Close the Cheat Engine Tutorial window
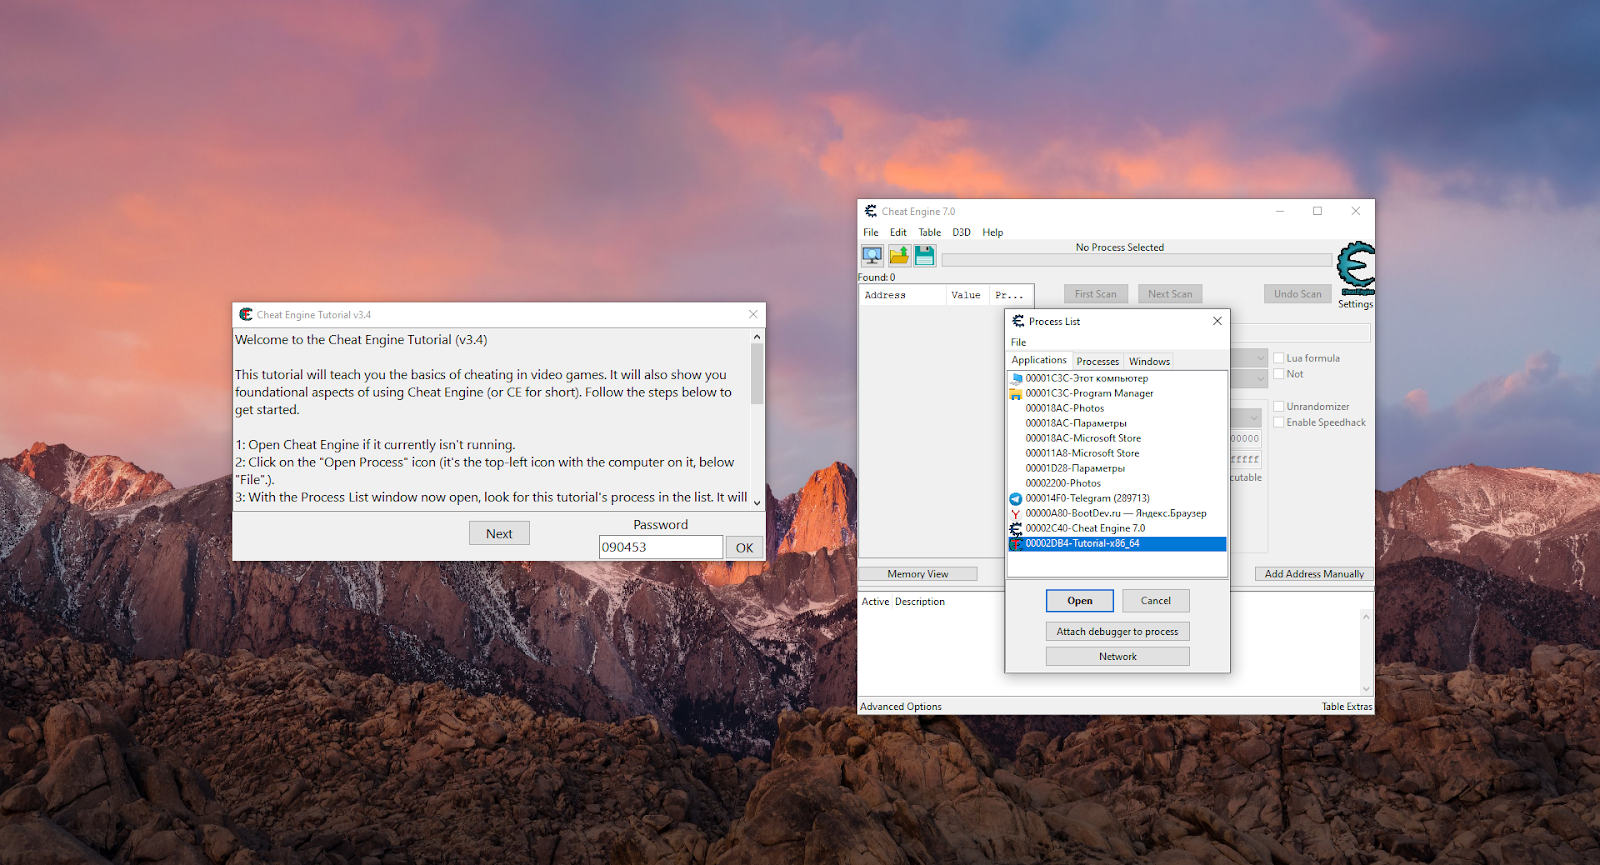 tap(753, 314)
